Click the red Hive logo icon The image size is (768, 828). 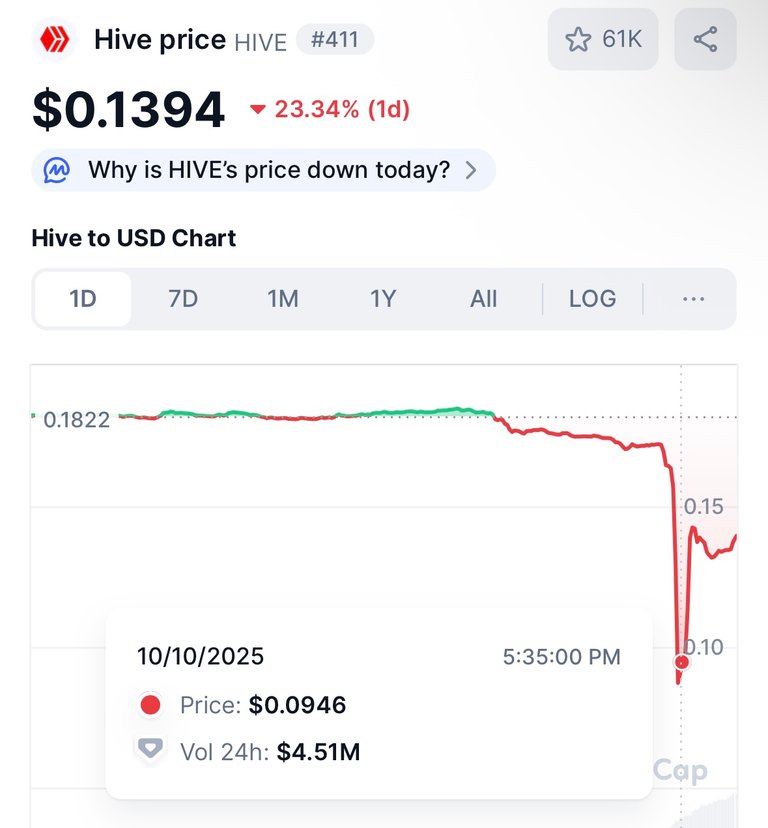tap(54, 40)
